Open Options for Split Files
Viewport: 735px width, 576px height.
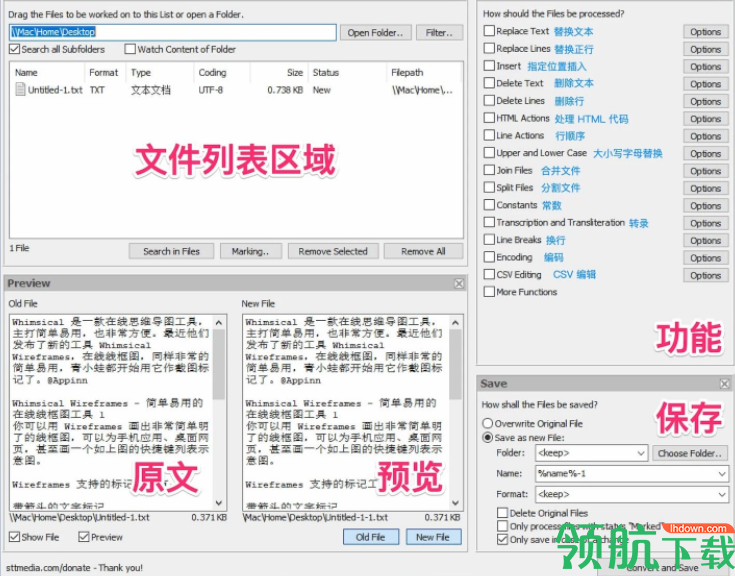(x=705, y=188)
